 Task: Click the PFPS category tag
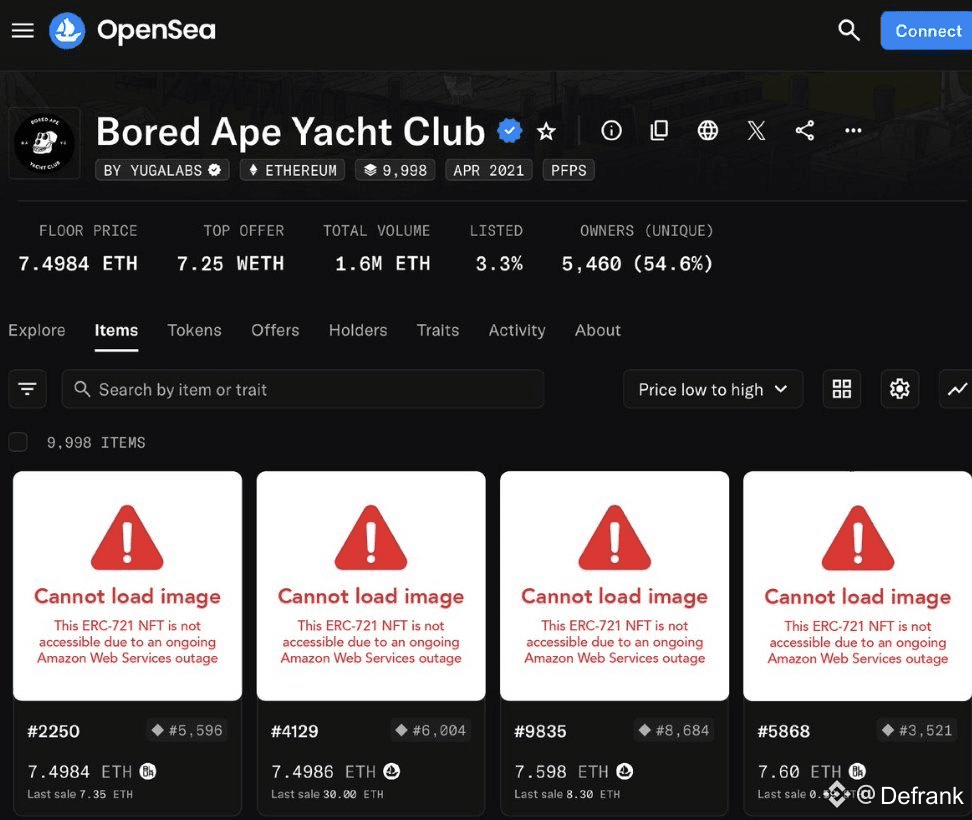568,170
